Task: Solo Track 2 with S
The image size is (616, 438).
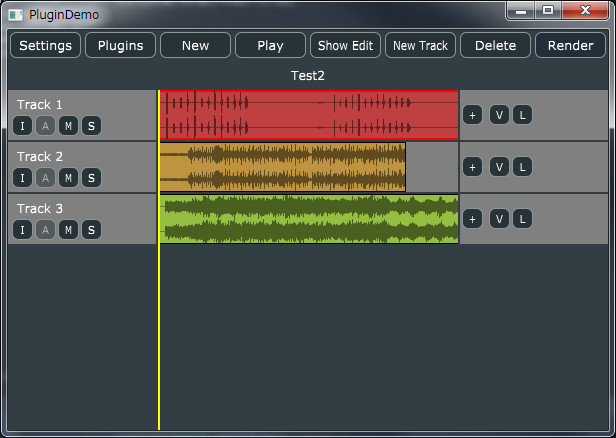Action: click(x=92, y=178)
